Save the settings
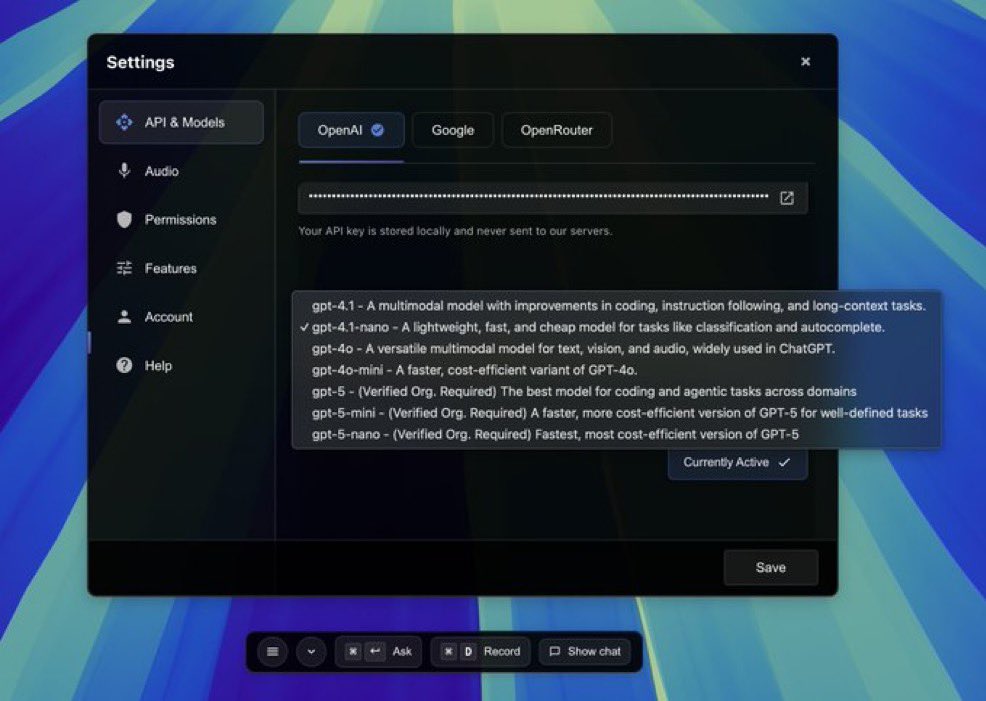Image resolution: width=986 pixels, height=701 pixels. (771, 568)
